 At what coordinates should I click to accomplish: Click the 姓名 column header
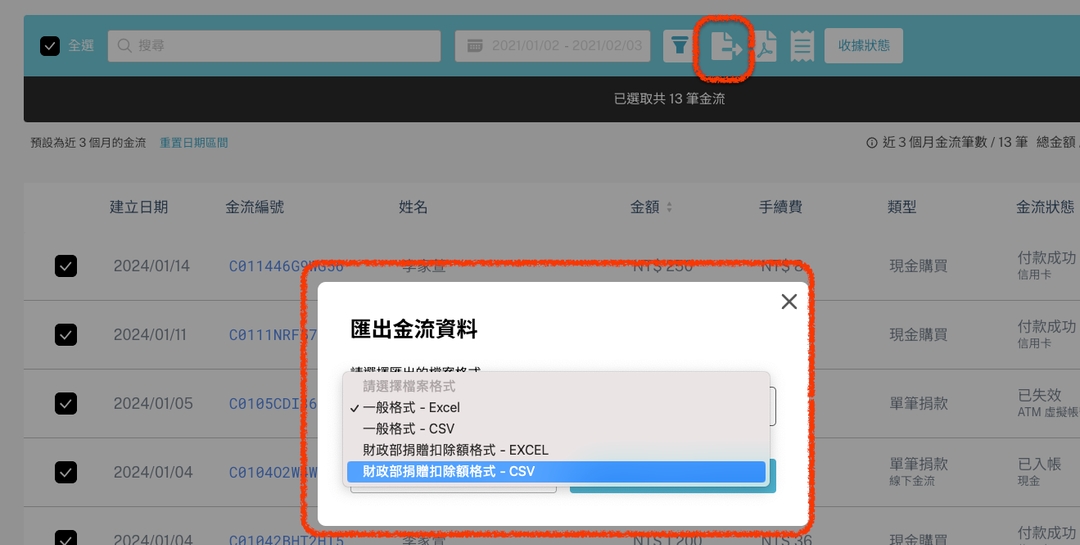[x=413, y=207]
